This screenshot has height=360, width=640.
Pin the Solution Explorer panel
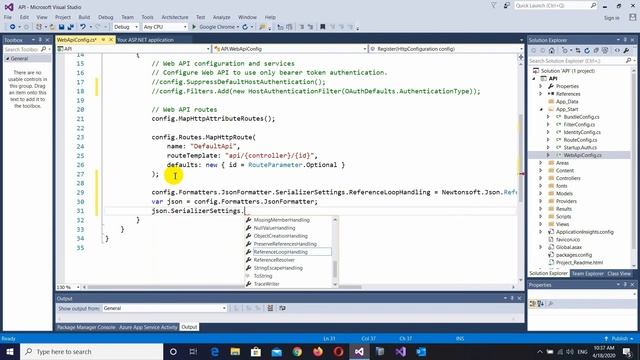(x=625, y=40)
